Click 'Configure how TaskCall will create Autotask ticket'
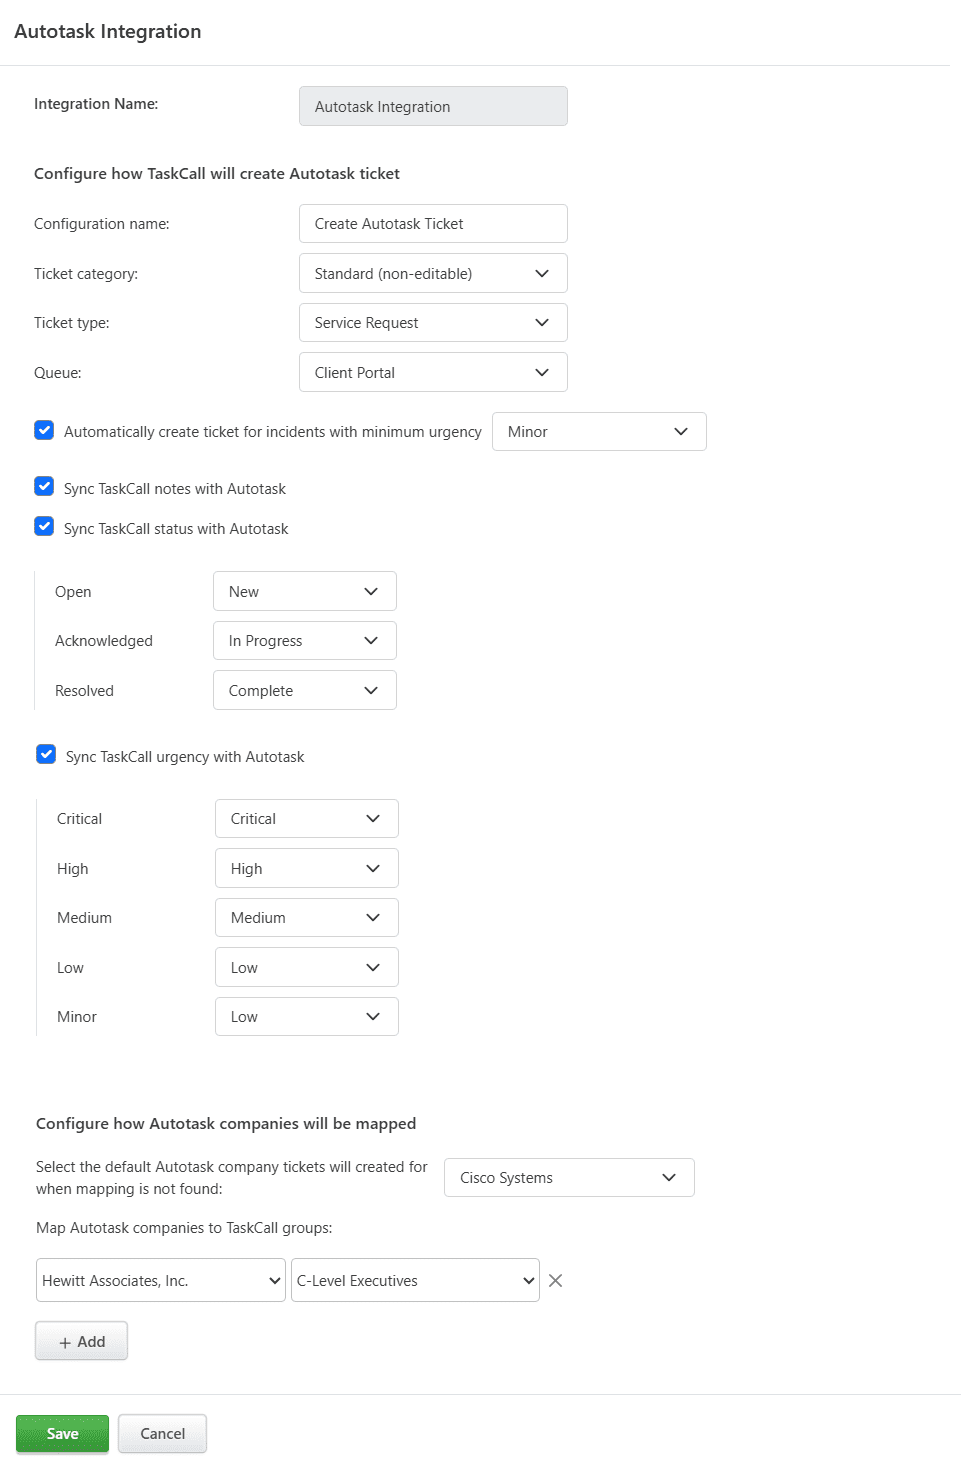961x1468 pixels. [x=217, y=173]
